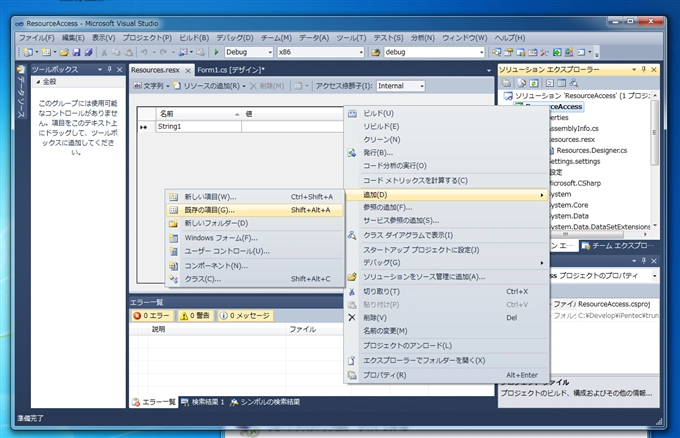
Task: Click Solution Explorer Show All Files icon
Action: pyautogui.click(x=522, y=83)
